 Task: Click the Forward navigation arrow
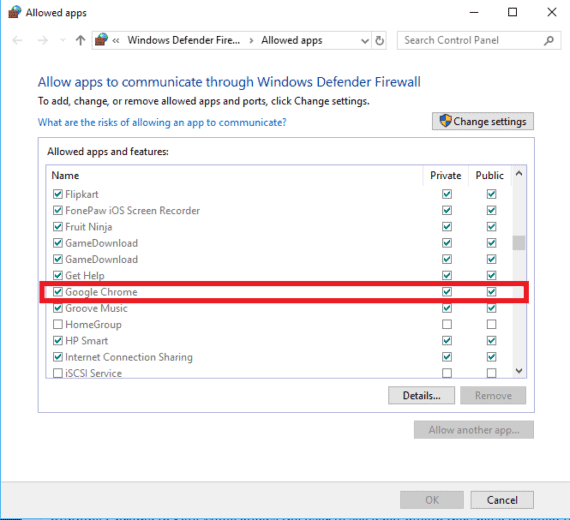[43, 40]
